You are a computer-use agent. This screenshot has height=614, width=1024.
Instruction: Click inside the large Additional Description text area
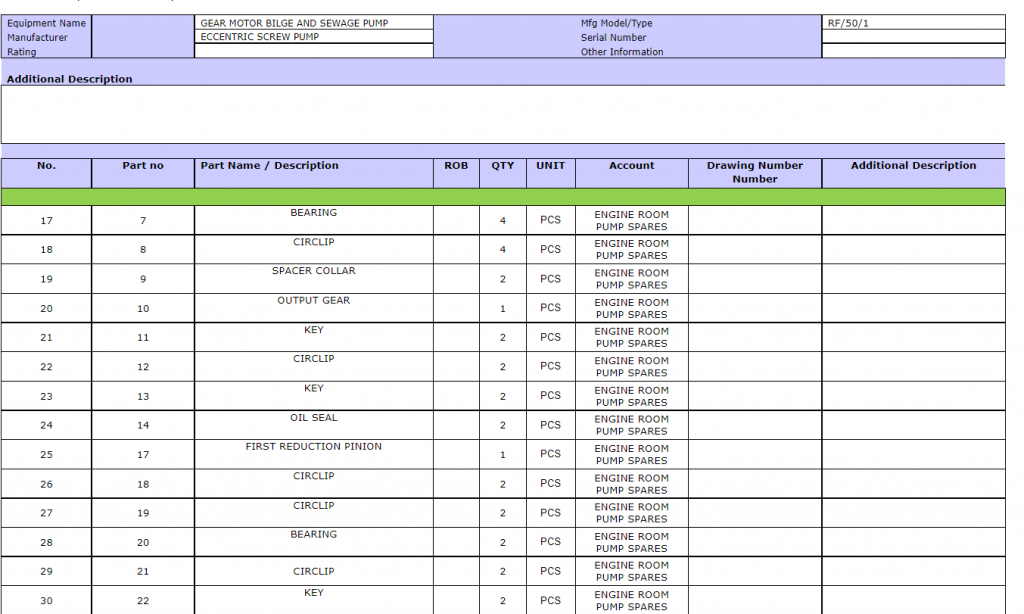(x=503, y=114)
